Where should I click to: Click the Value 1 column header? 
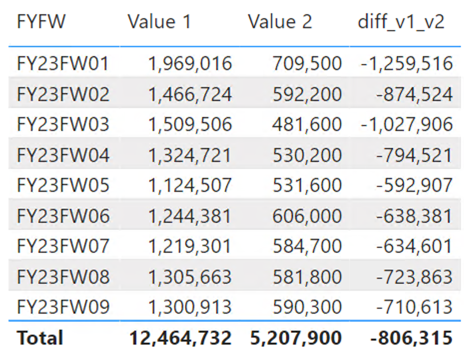(159, 22)
